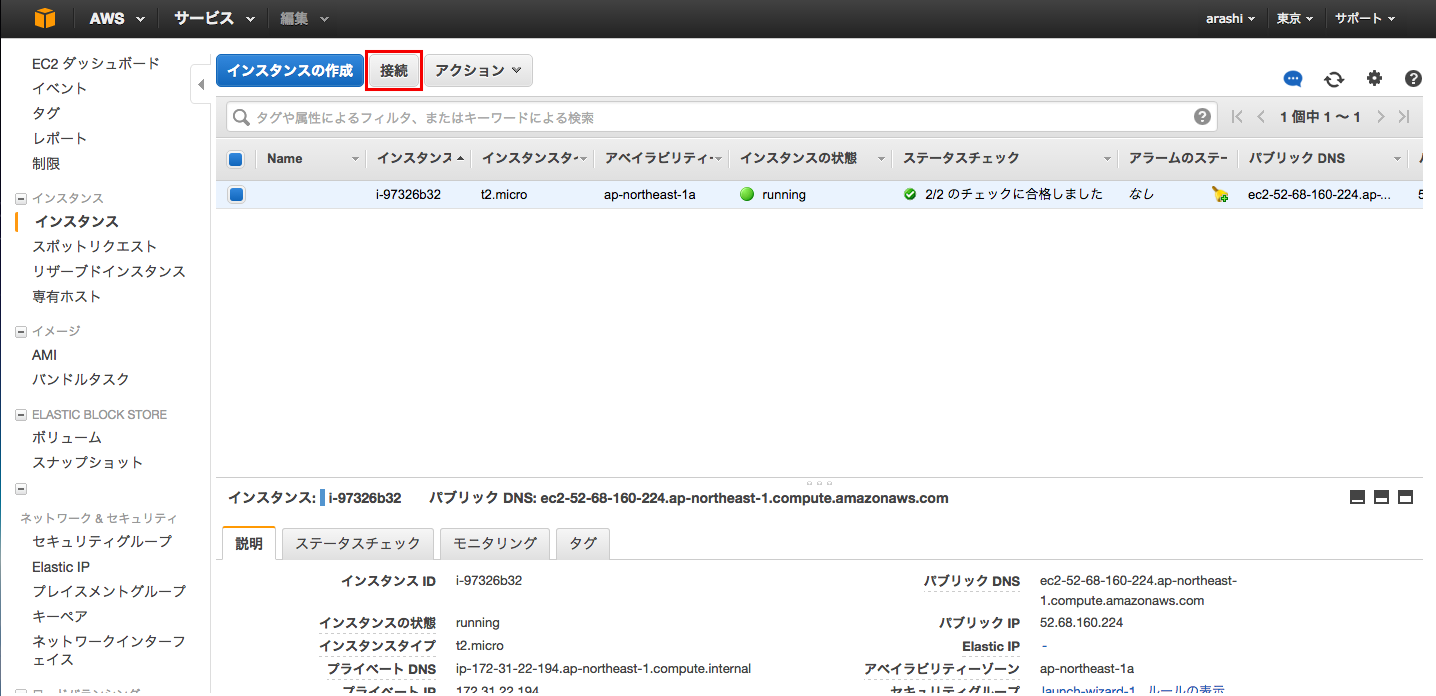Click the next page arrow in pagination
This screenshot has height=696, width=1436.
1380,116
